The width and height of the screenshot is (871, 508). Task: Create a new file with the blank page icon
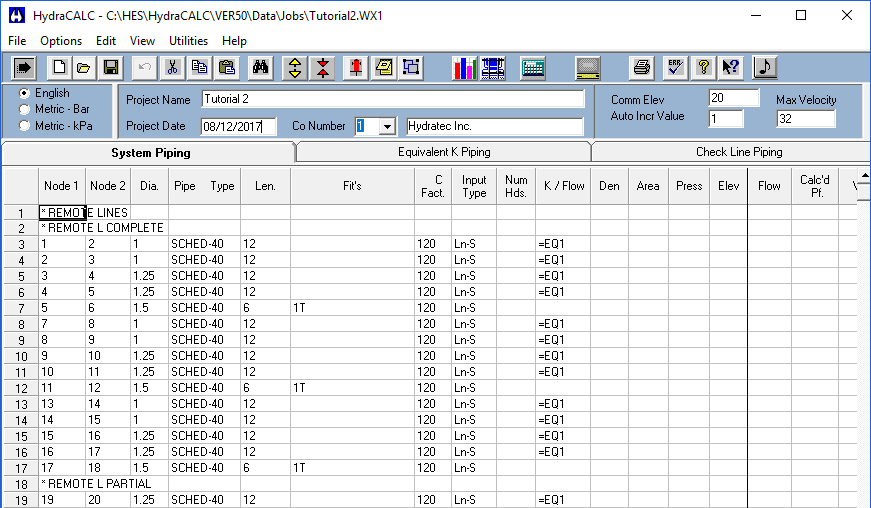(59, 68)
